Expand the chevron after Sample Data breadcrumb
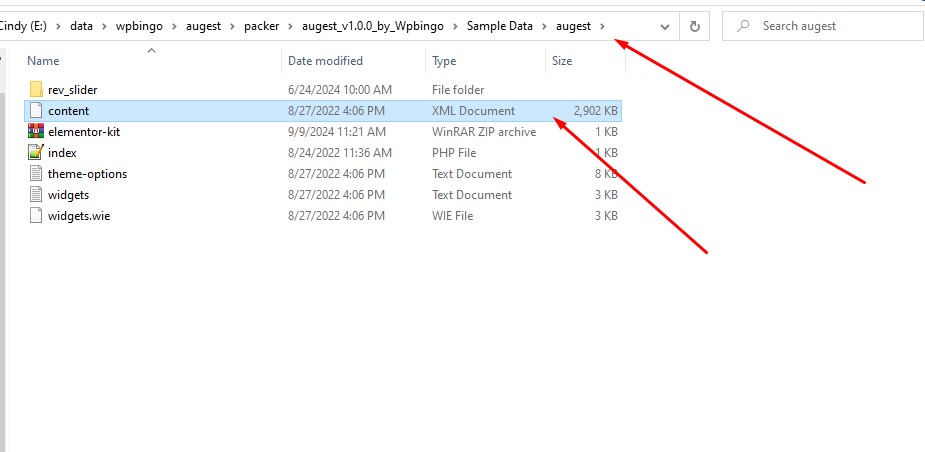Screen dimensions: 925x452 545,25
